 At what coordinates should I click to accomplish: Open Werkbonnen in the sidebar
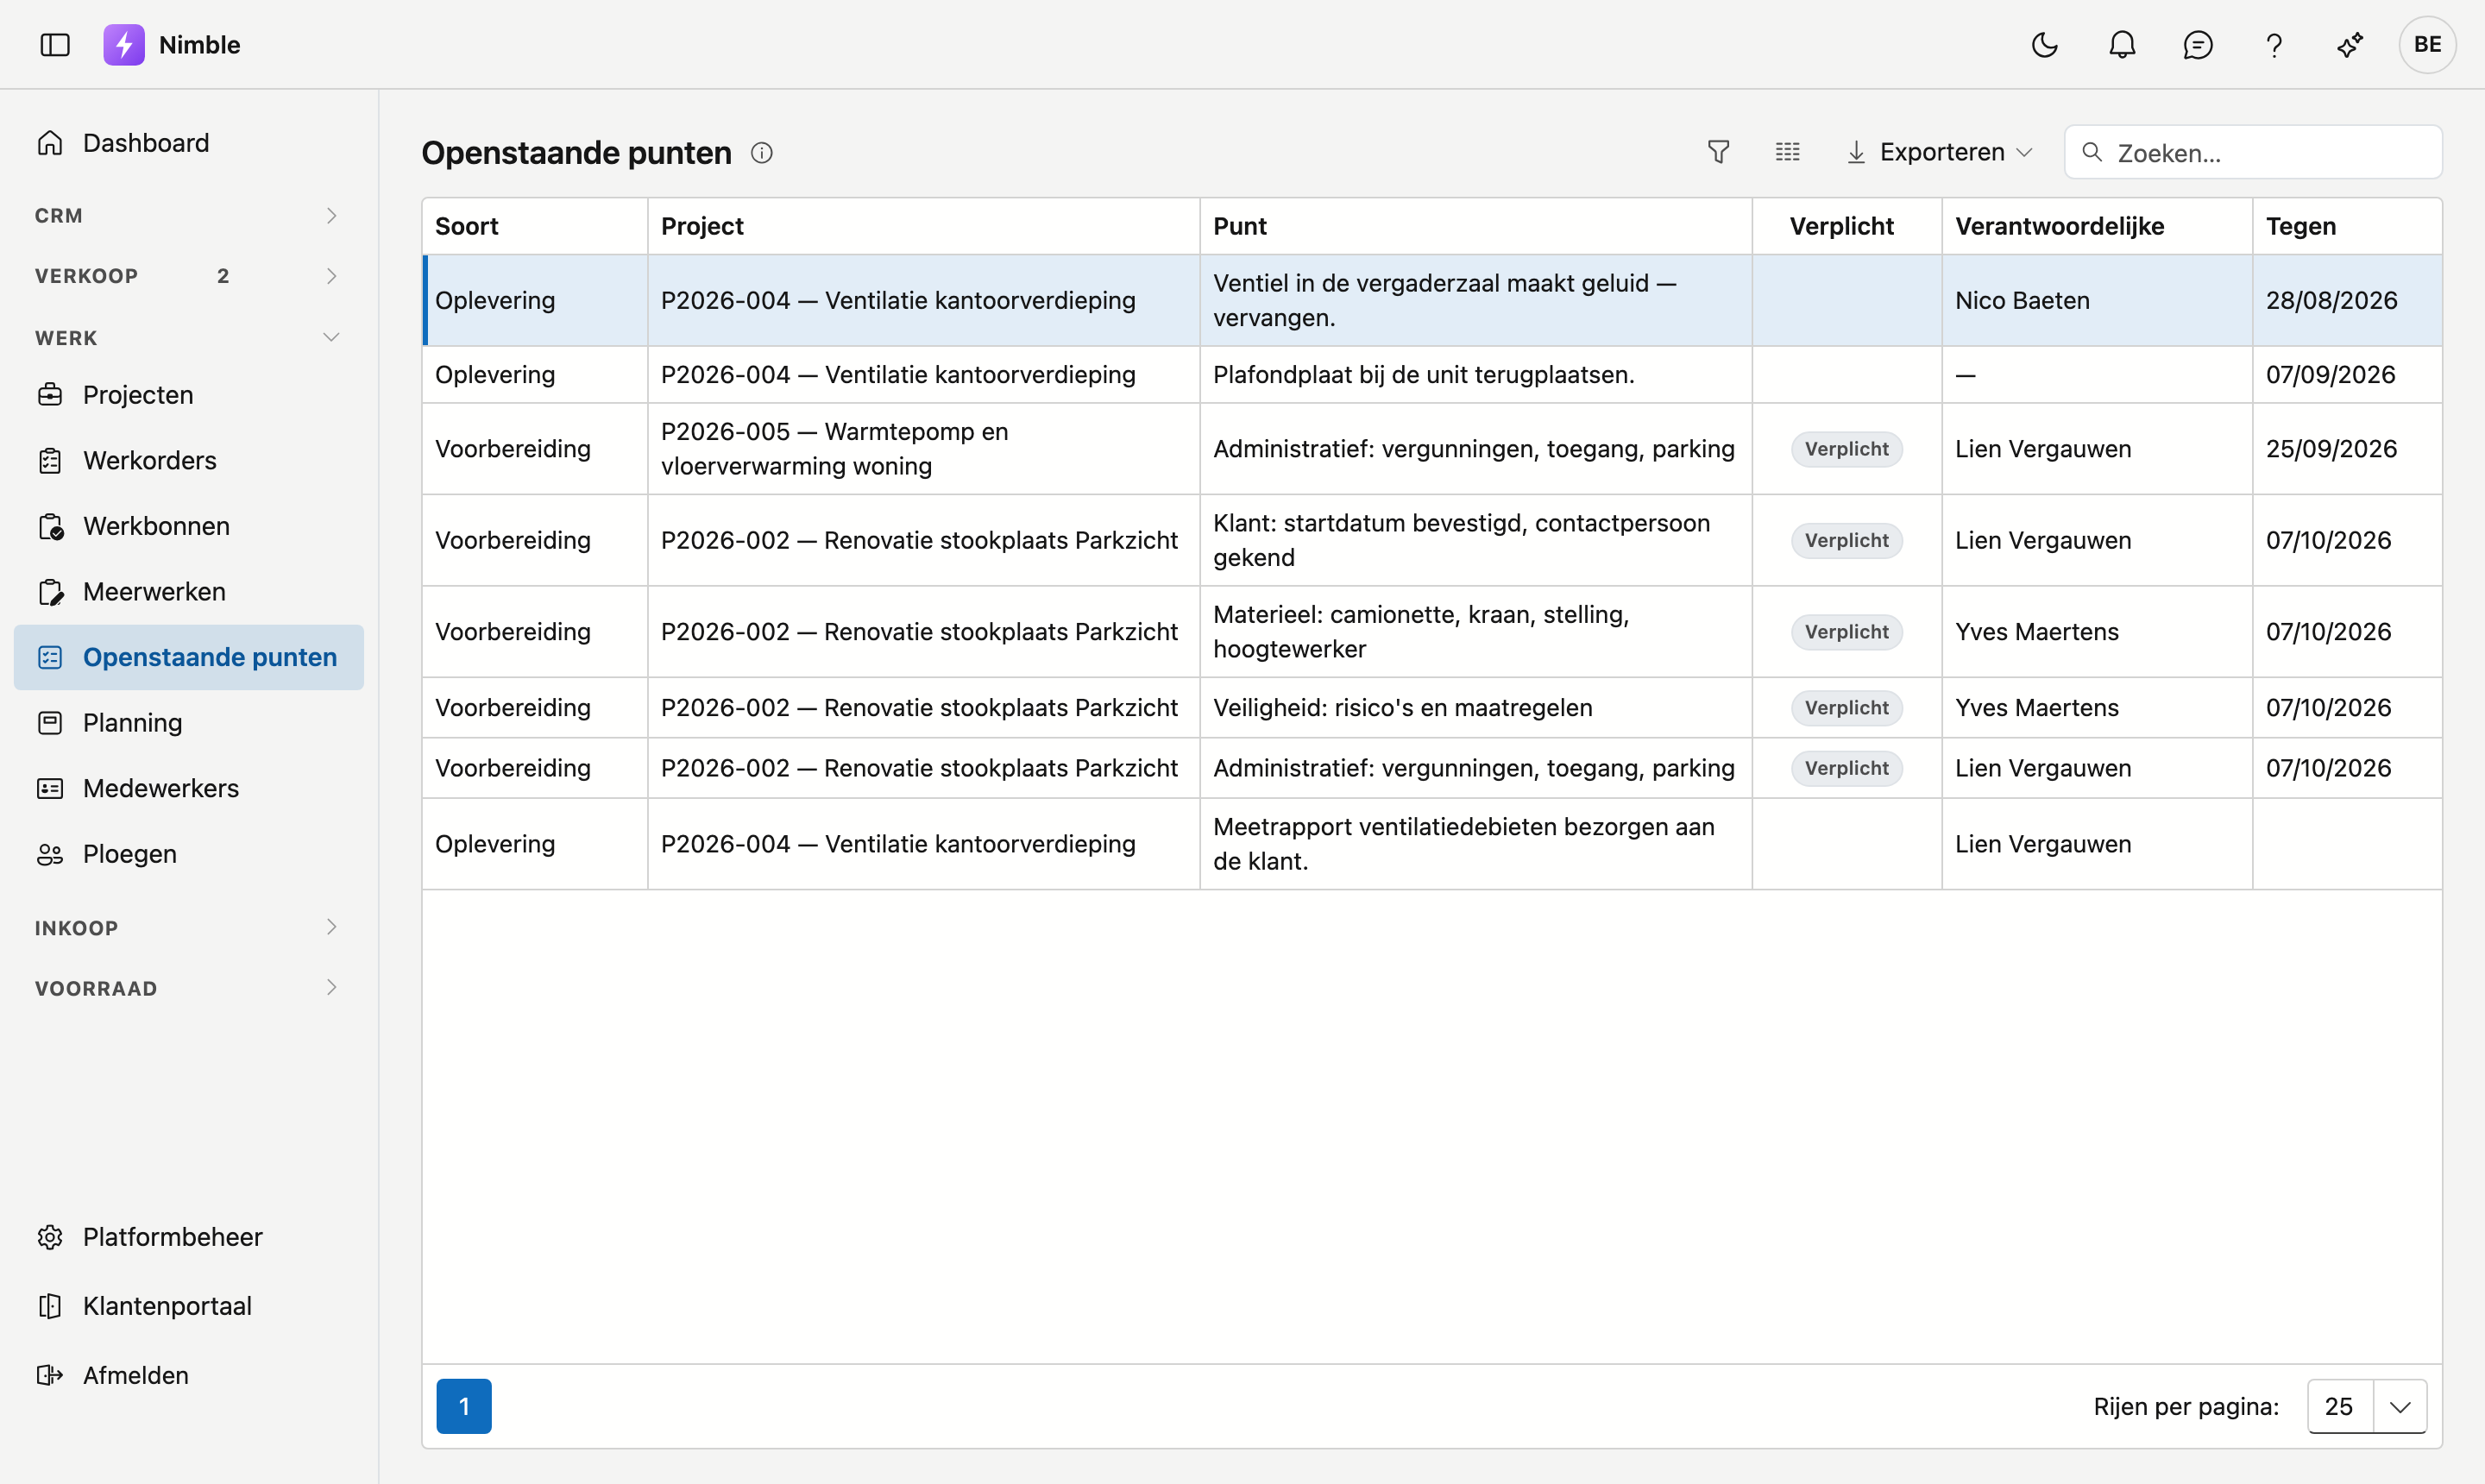[x=189, y=526]
